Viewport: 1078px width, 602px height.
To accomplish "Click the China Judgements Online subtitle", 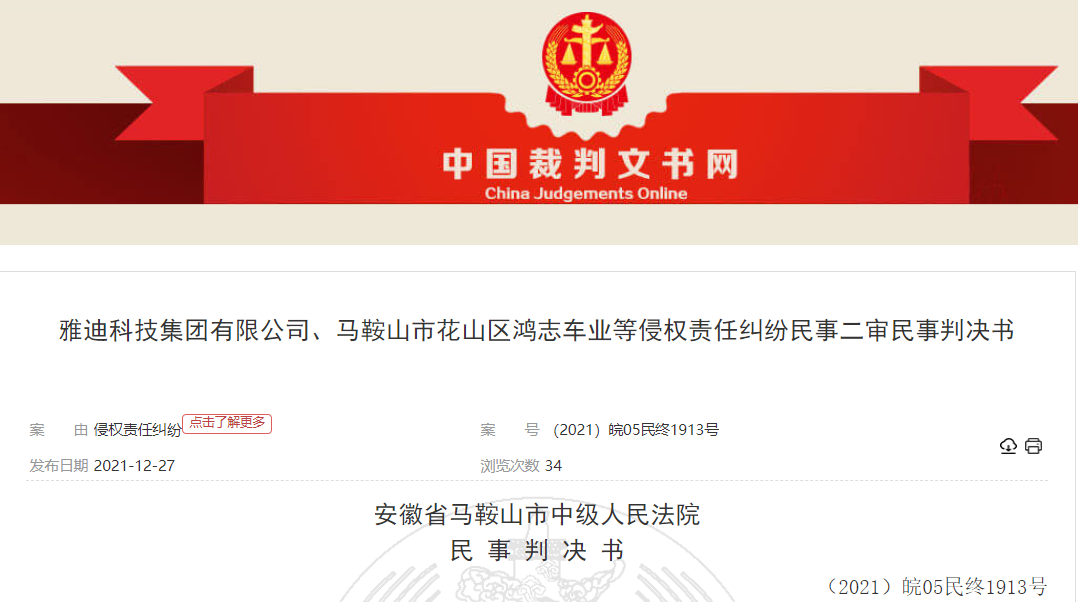I will click(x=586, y=194).
